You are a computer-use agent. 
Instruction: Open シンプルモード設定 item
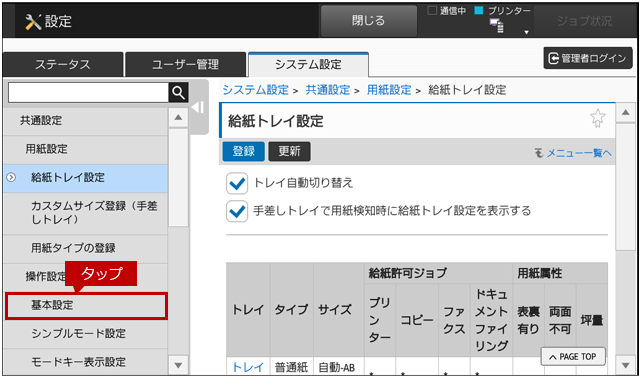[x=85, y=334]
